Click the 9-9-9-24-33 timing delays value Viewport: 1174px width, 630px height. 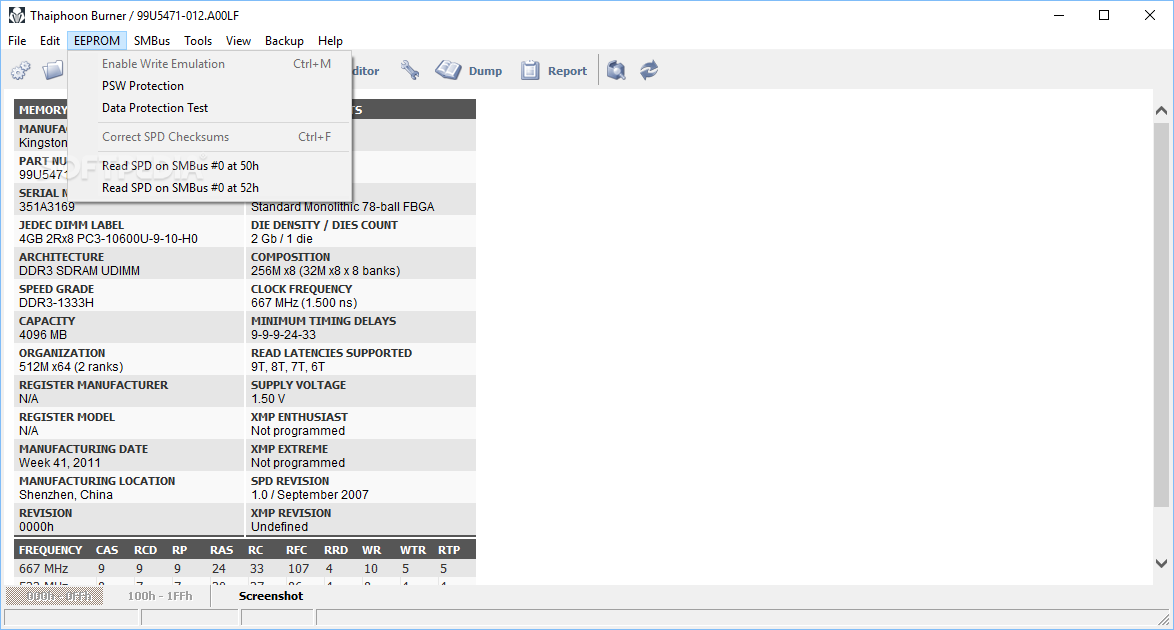tap(284, 335)
